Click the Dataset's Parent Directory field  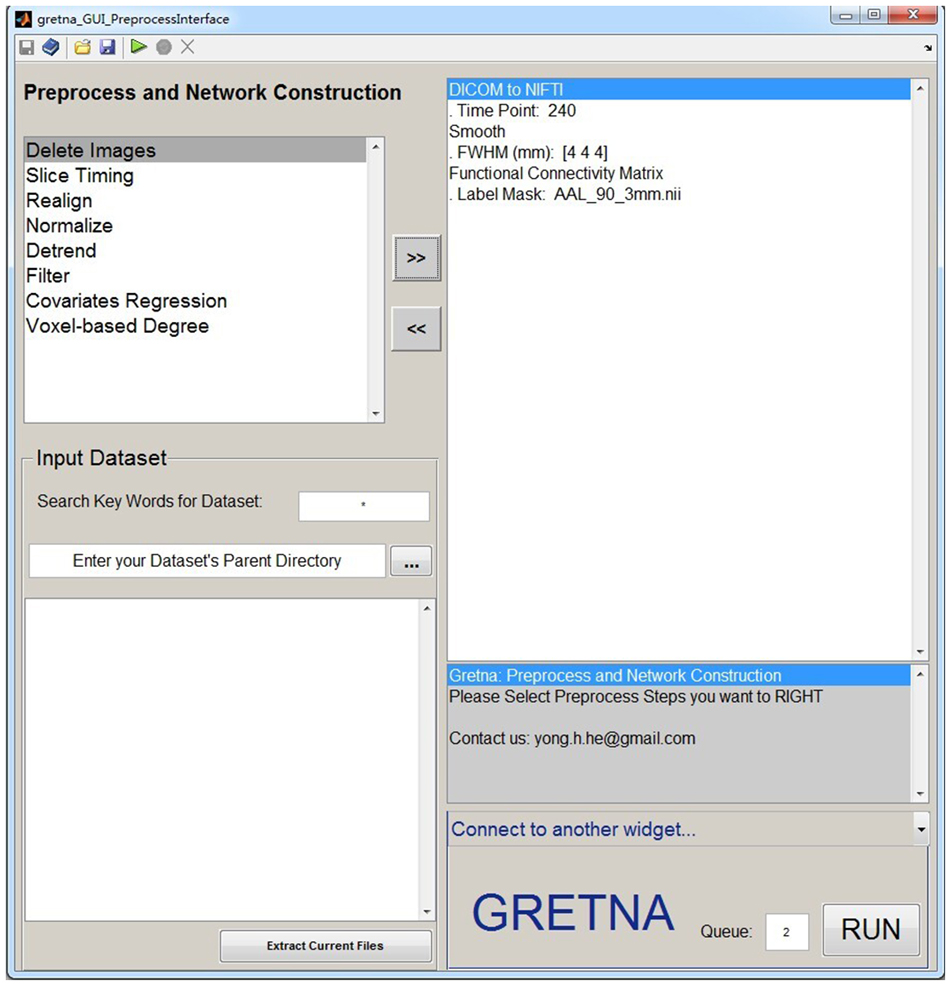(207, 561)
